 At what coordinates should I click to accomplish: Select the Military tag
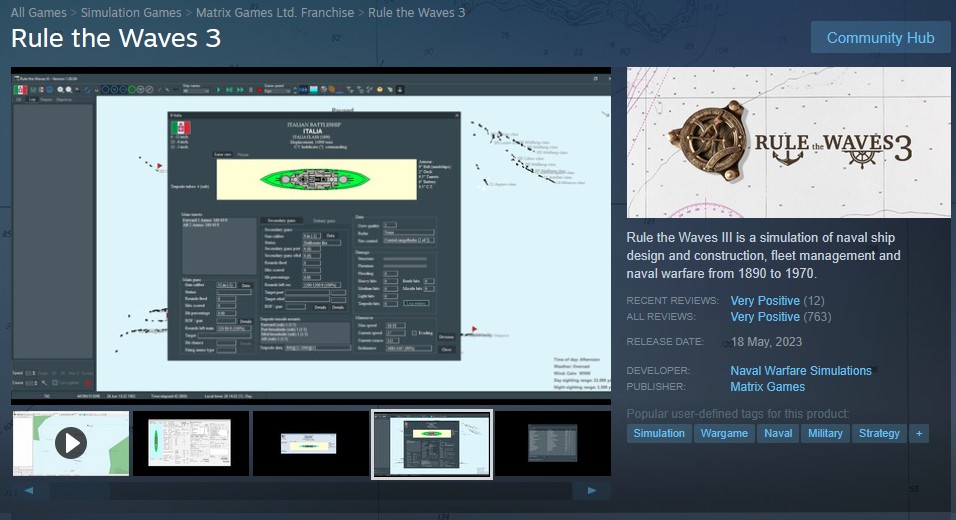[x=825, y=433]
